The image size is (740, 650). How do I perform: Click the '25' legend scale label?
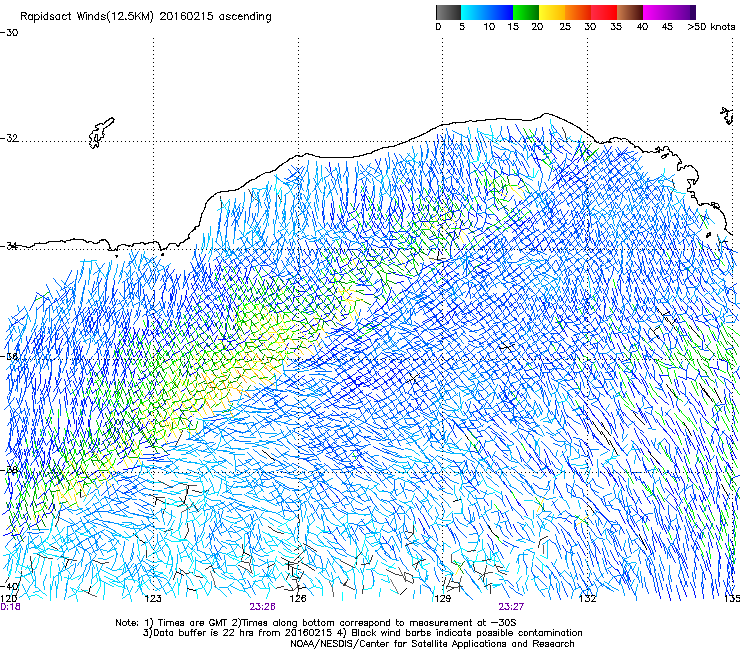click(565, 27)
